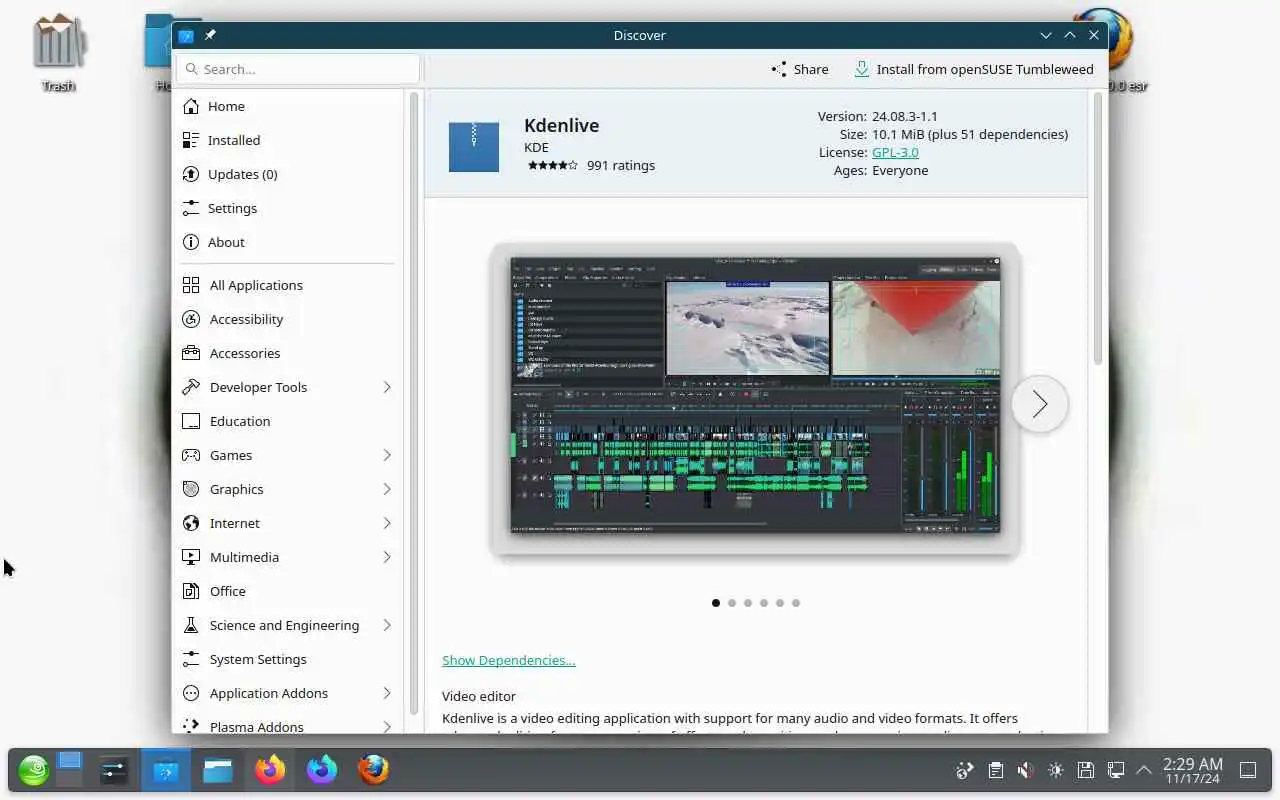Click Share button in toolbar
The width and height of the screenshot is (1280, 800).
tap(800, 69)
